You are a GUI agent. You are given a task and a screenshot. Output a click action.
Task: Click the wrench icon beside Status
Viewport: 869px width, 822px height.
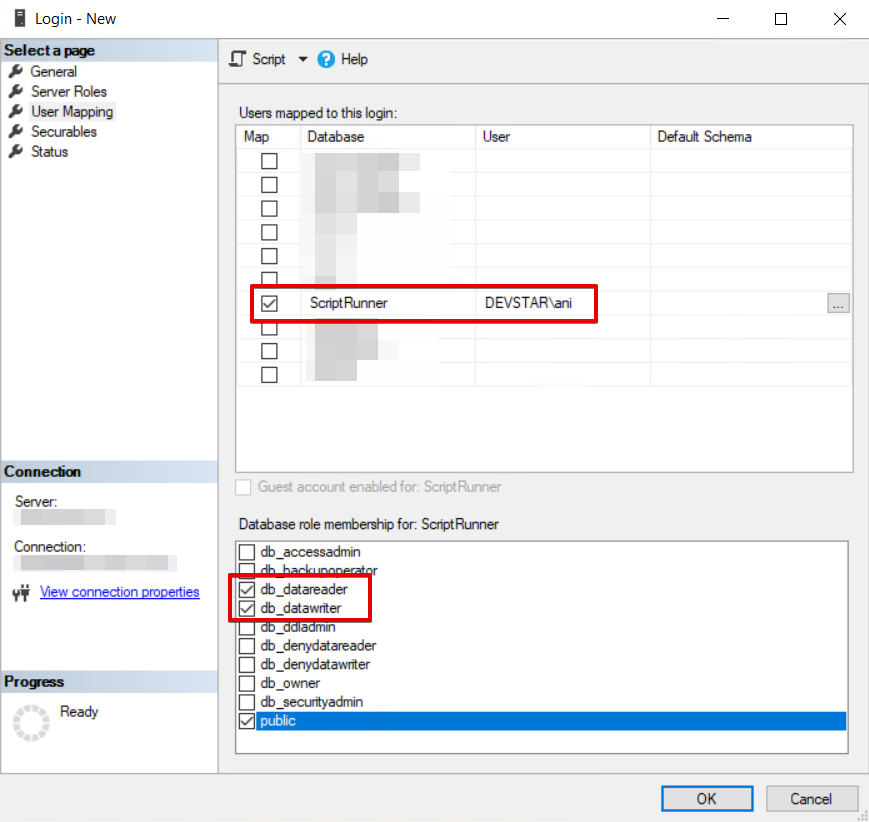pos(16,151)
